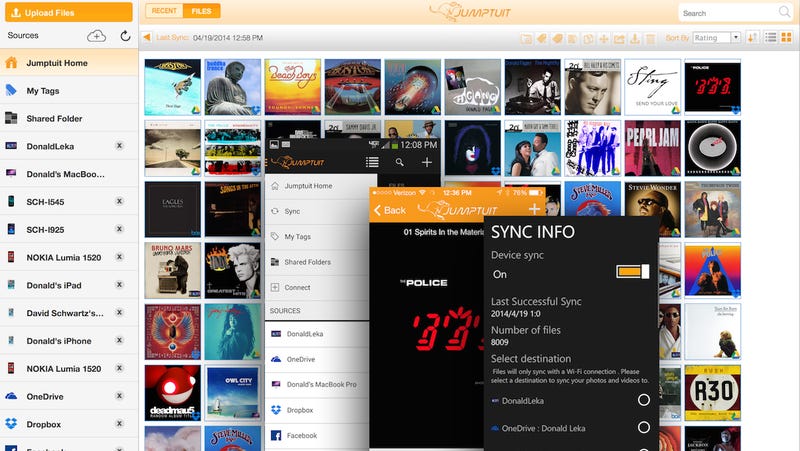
Task: Click the share toolbar icon
Action: 619,38
